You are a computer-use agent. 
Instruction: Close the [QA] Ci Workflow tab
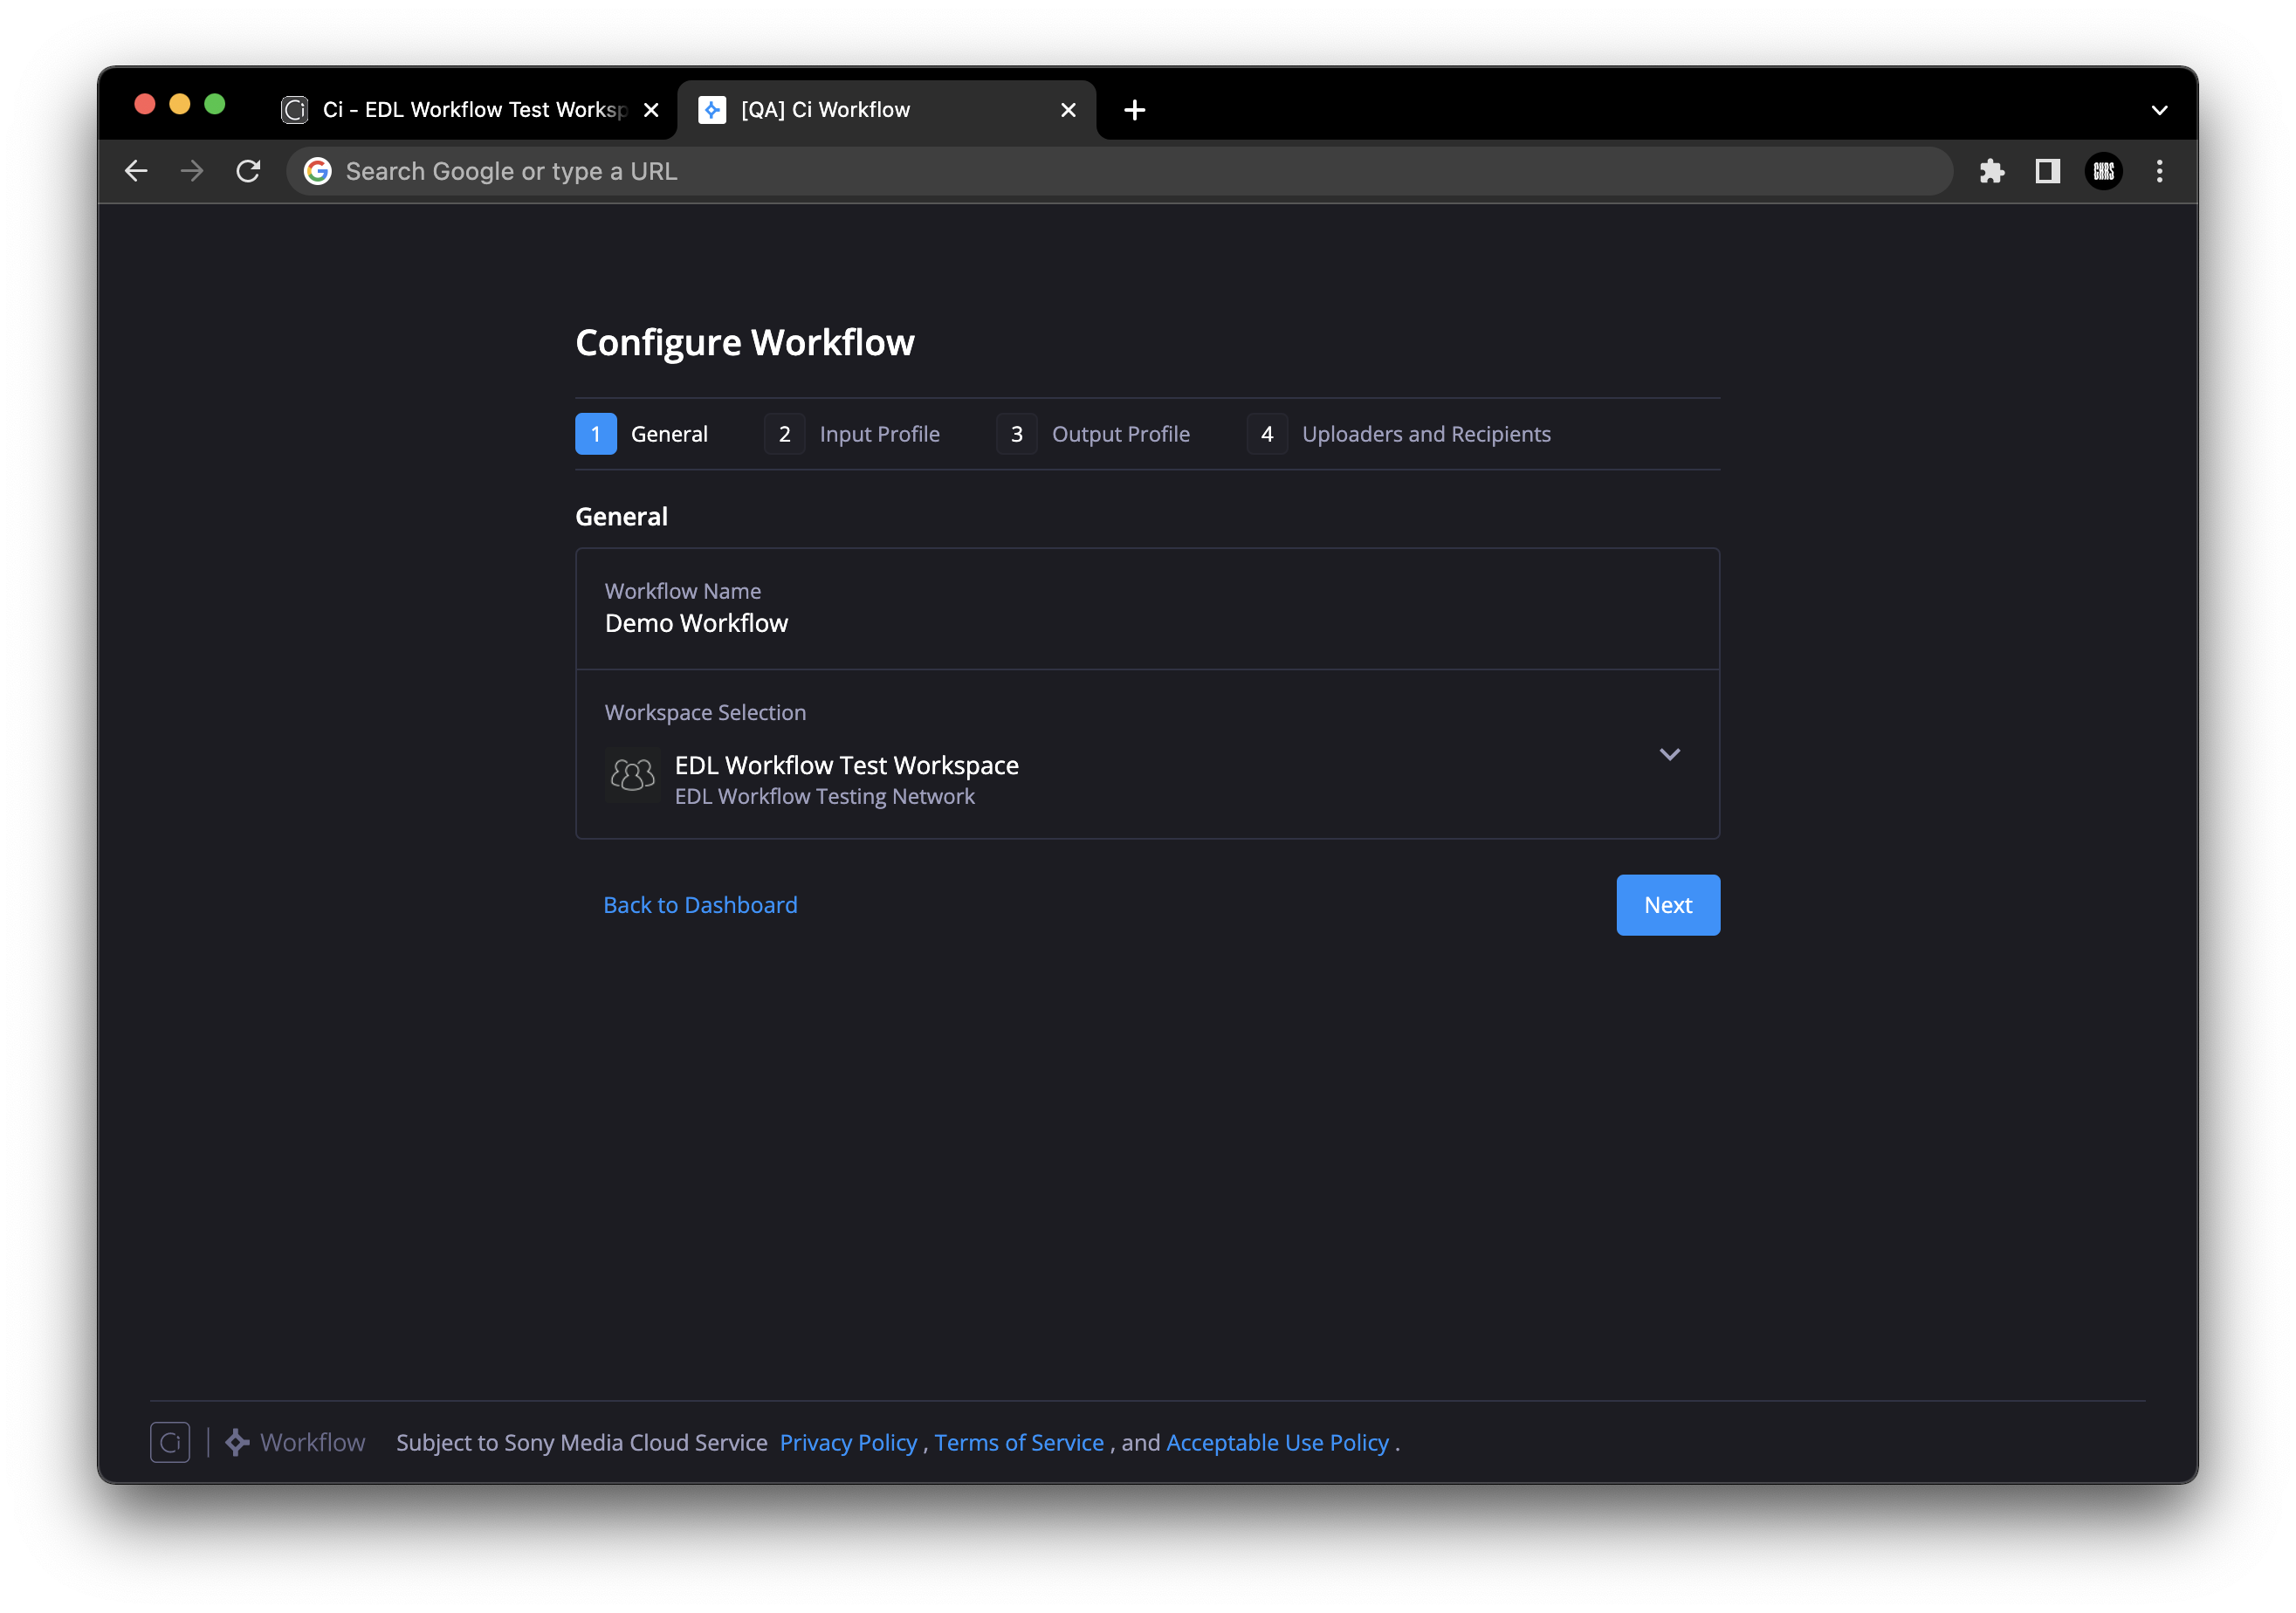[1068, 110]
